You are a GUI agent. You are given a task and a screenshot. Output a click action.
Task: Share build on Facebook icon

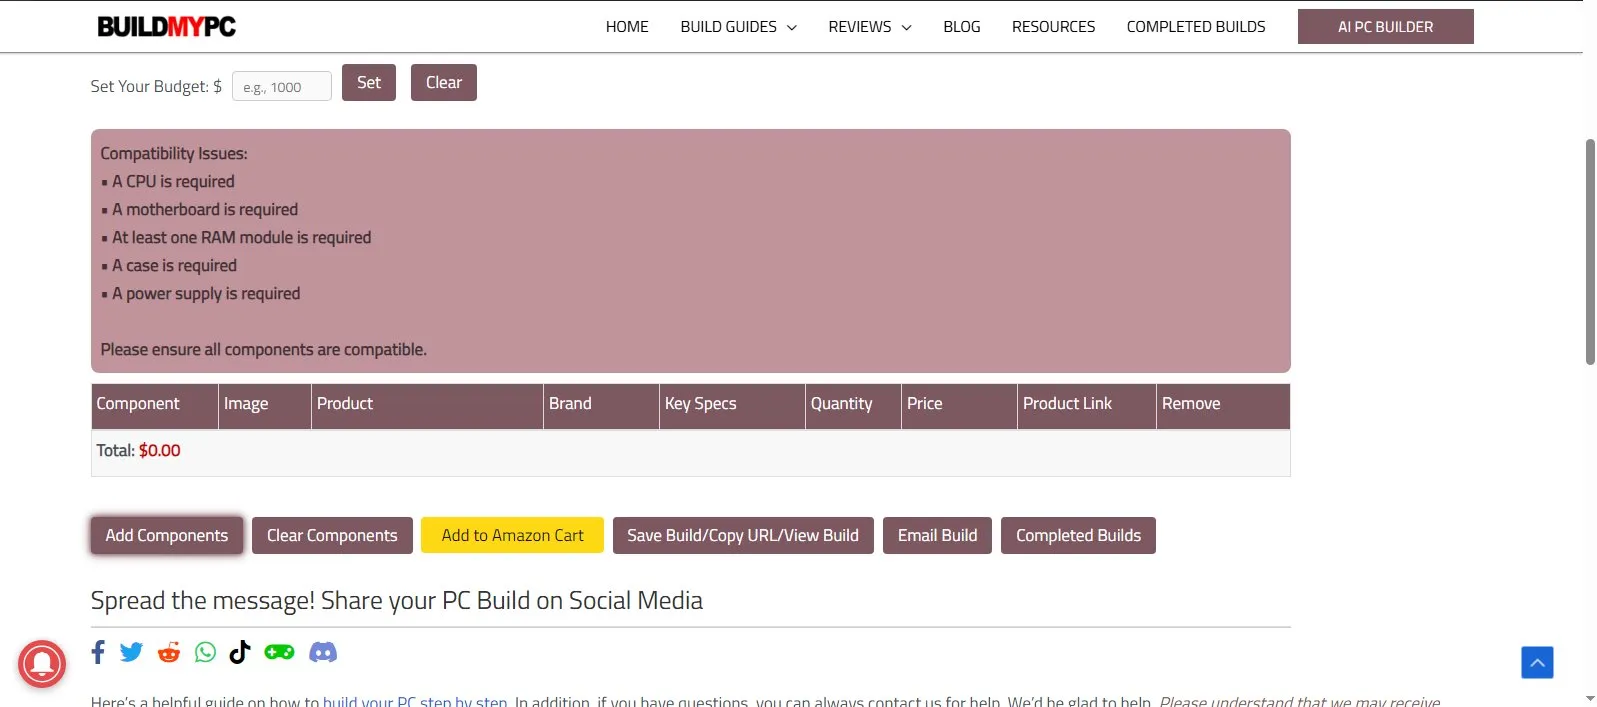pyautogui.click(x=98, y=653)
